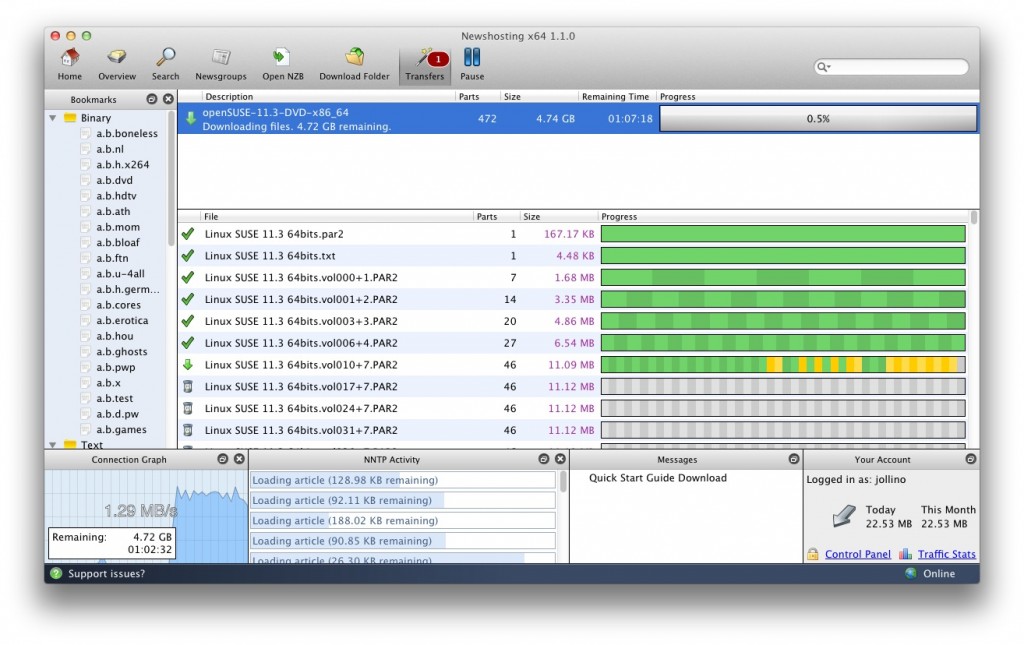Click the queued icon for vol024+7.PAR2
Viewport: 1024px width, 645px height.
click(x=187, y=408)
